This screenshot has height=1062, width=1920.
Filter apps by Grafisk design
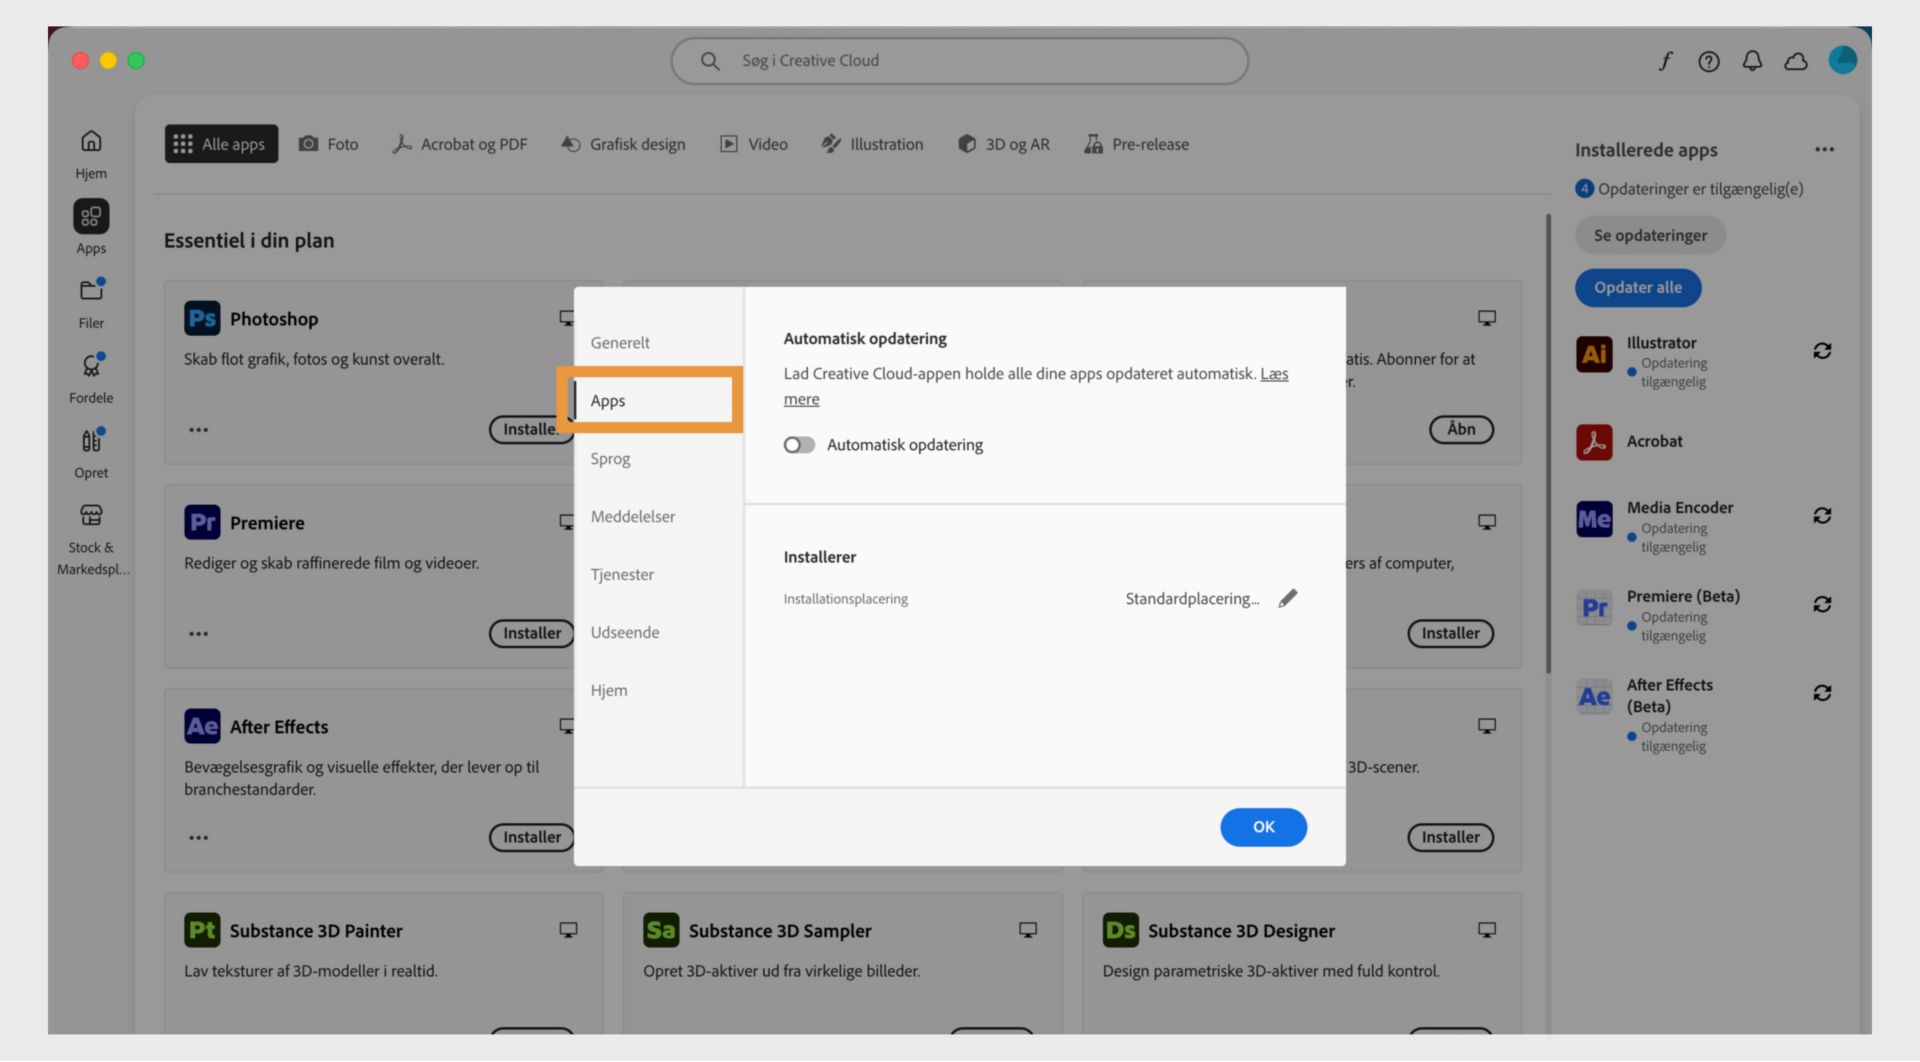click(x=623, y=144)
